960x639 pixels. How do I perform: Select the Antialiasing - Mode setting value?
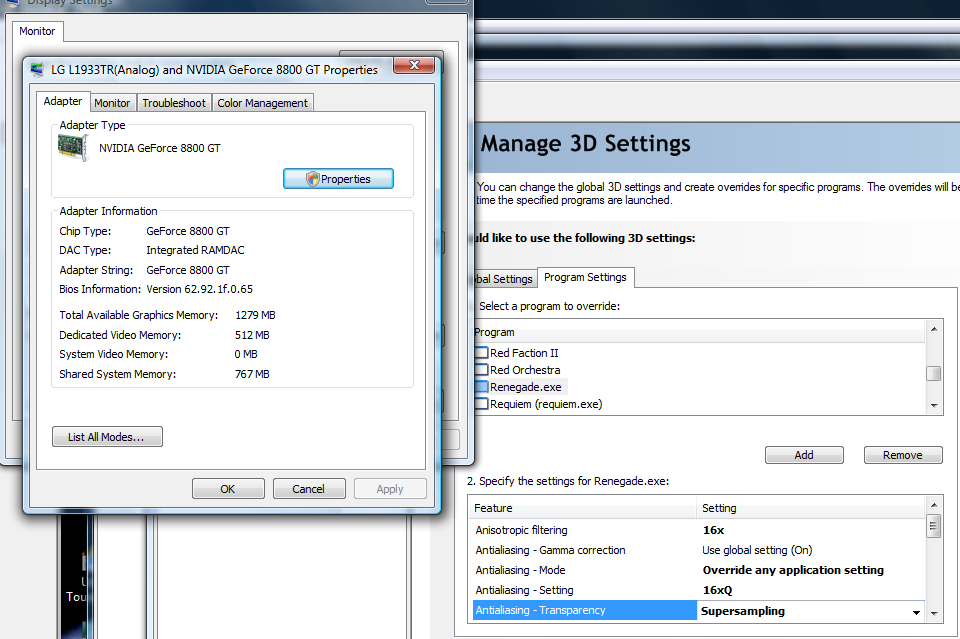tap(793, 570)
